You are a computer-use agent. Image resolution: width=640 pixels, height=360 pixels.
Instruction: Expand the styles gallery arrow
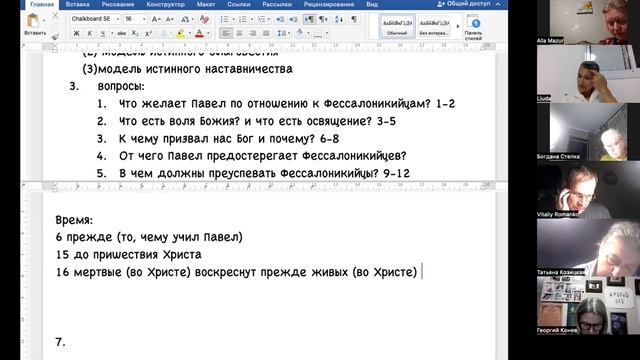[458, 27]
